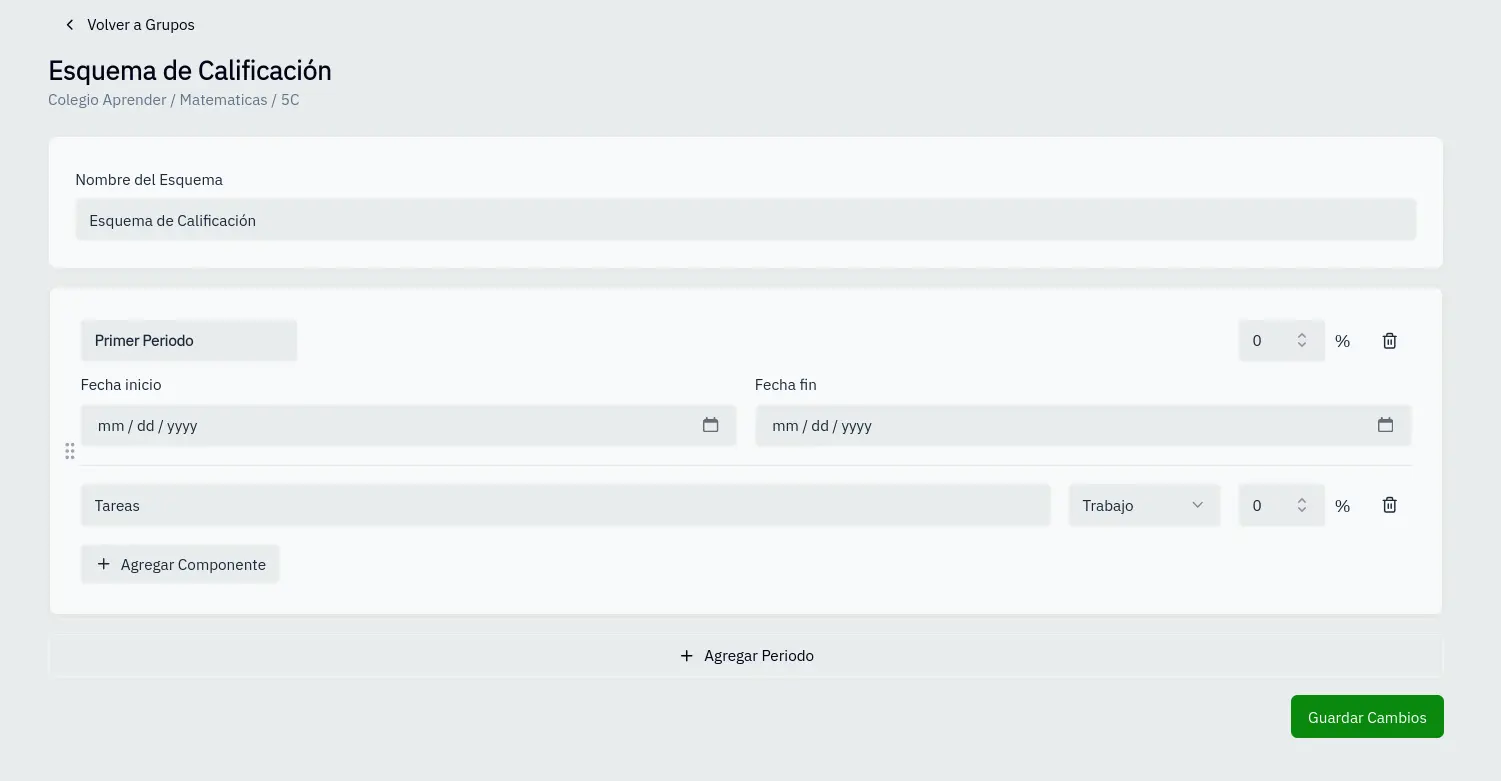Grab the period drag handle icon
1501x781 pixels.
click(70, 451)
